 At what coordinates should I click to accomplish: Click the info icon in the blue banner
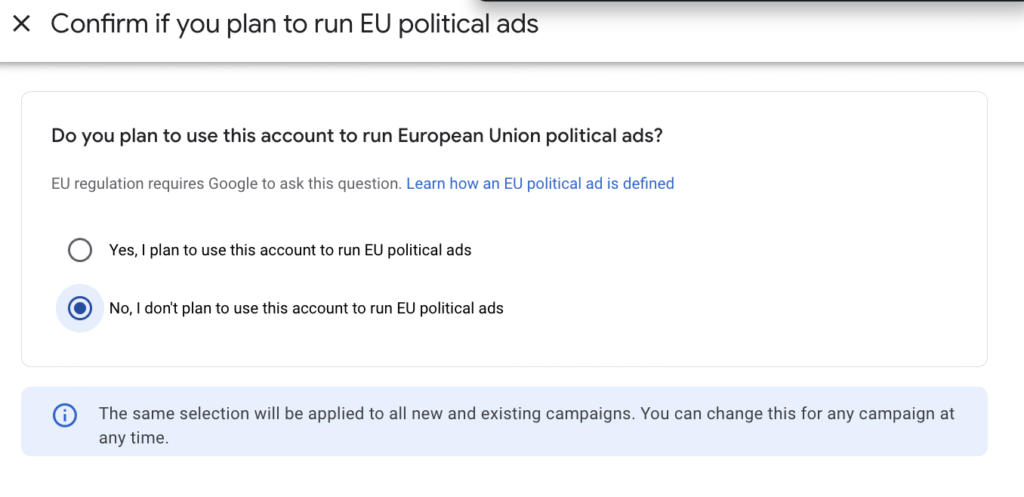(65, 415)
